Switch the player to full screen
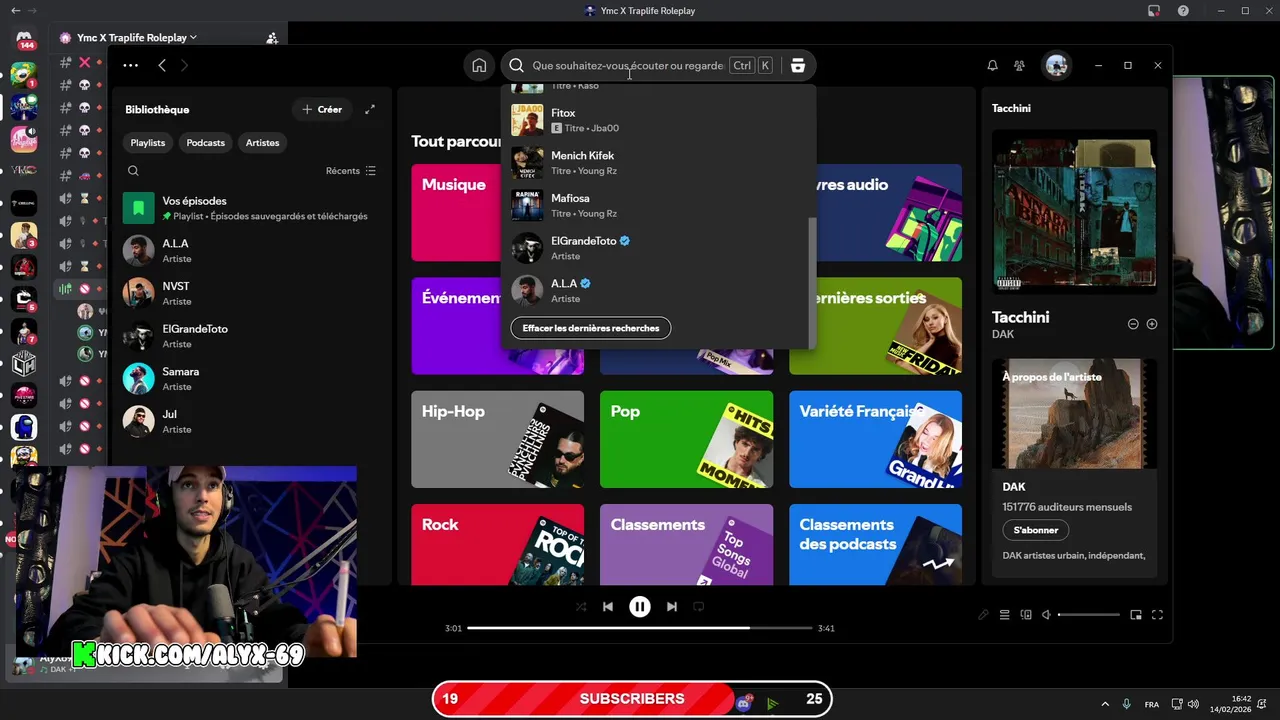This screenshot has width=1280, height=720. tap(1157, 615)
